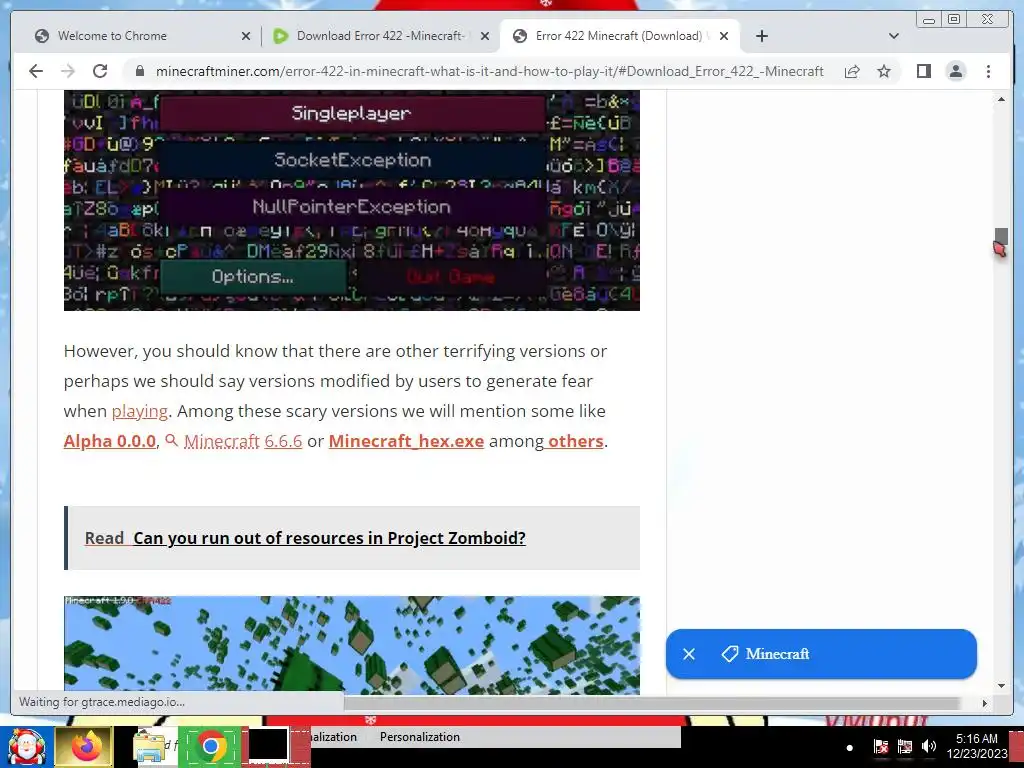Open the Chrome profile menu
Image resolution: width=1024 pixels, height=768 pixels.
[x=955, y=71]
